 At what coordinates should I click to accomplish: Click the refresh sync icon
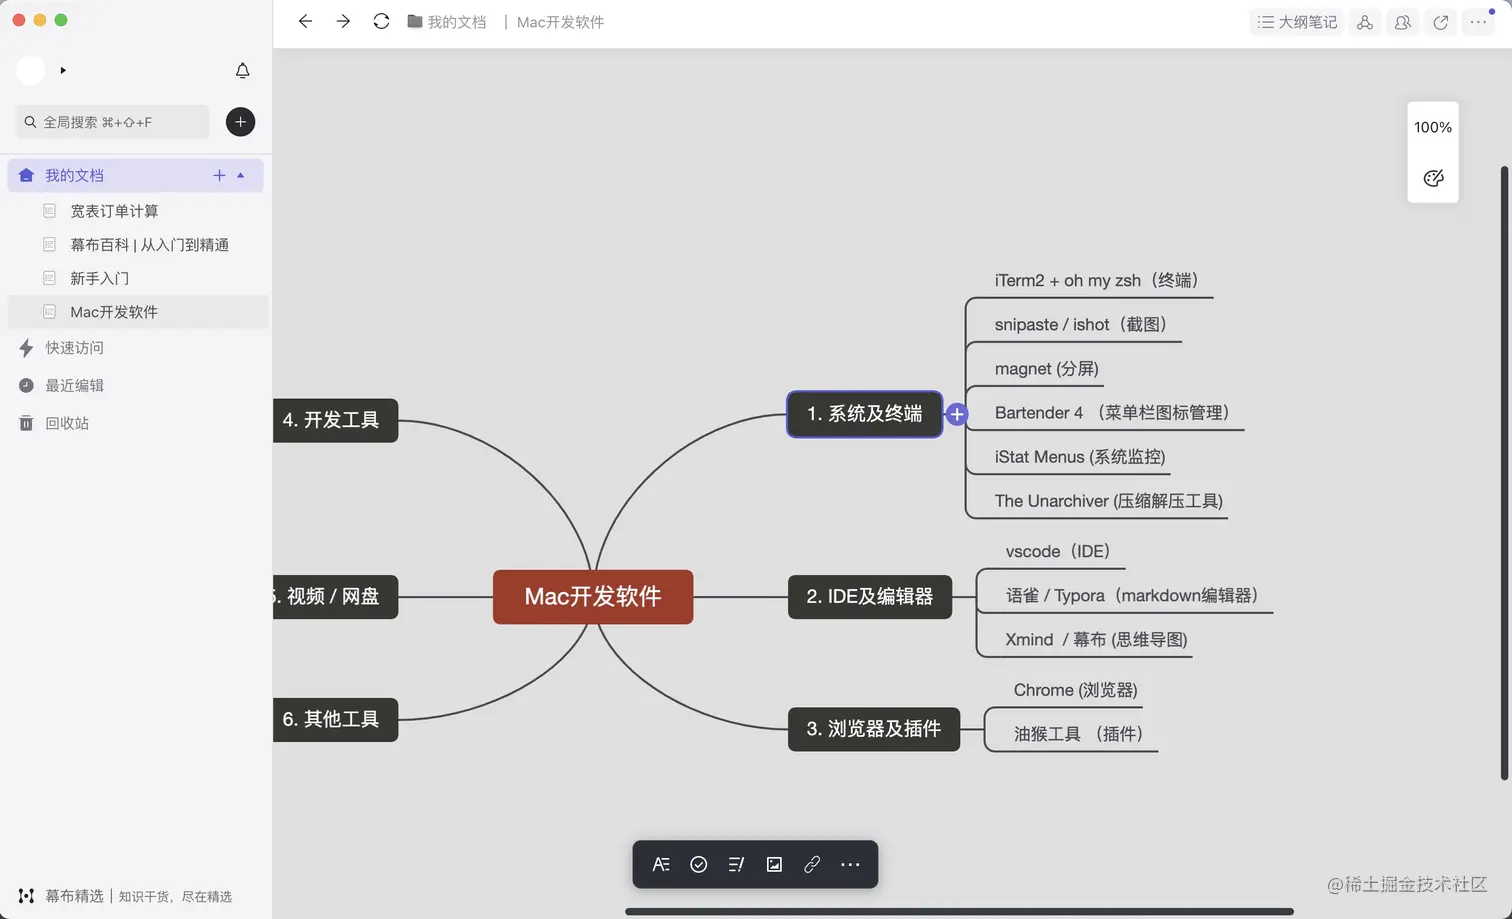coord(381,21)
